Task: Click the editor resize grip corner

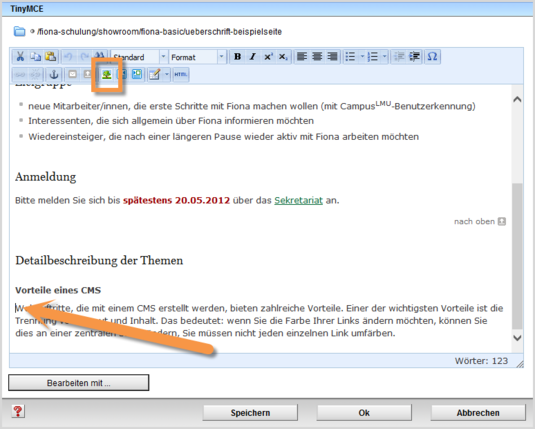Action: [520, 364]
